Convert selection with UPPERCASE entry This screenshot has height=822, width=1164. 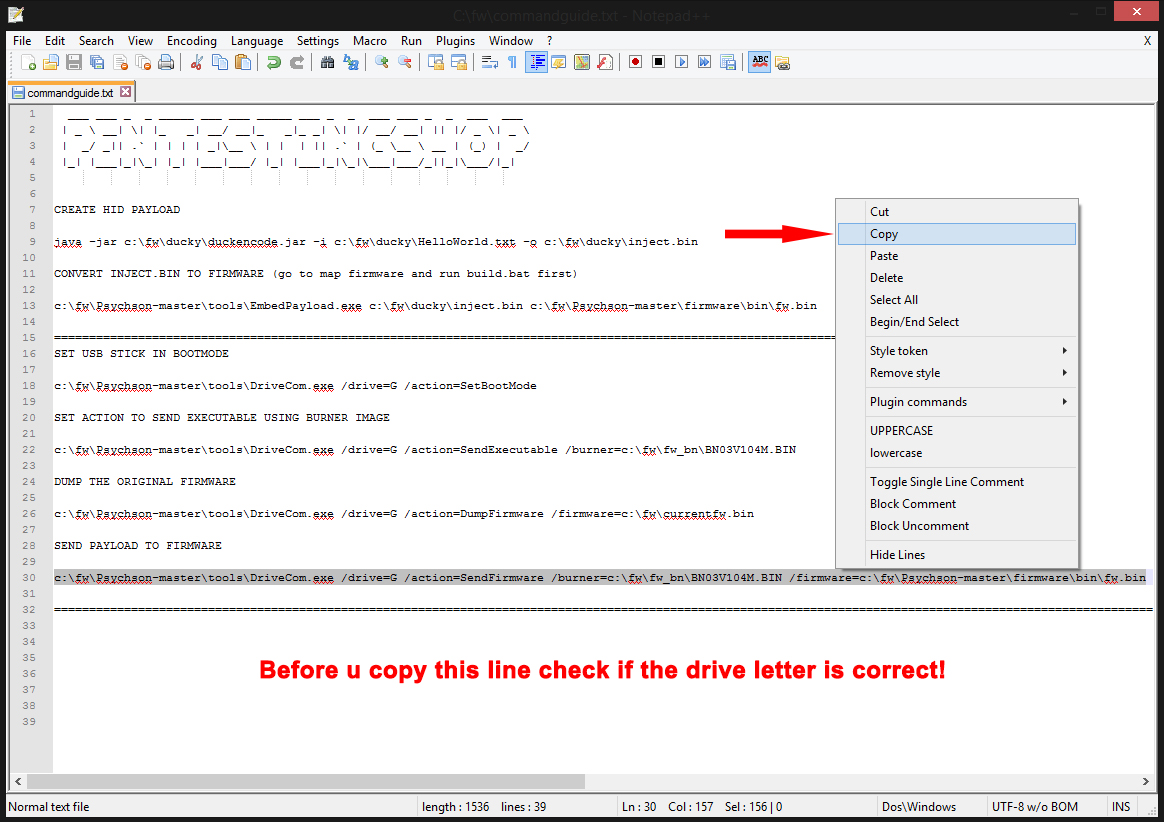pos(957,431)
